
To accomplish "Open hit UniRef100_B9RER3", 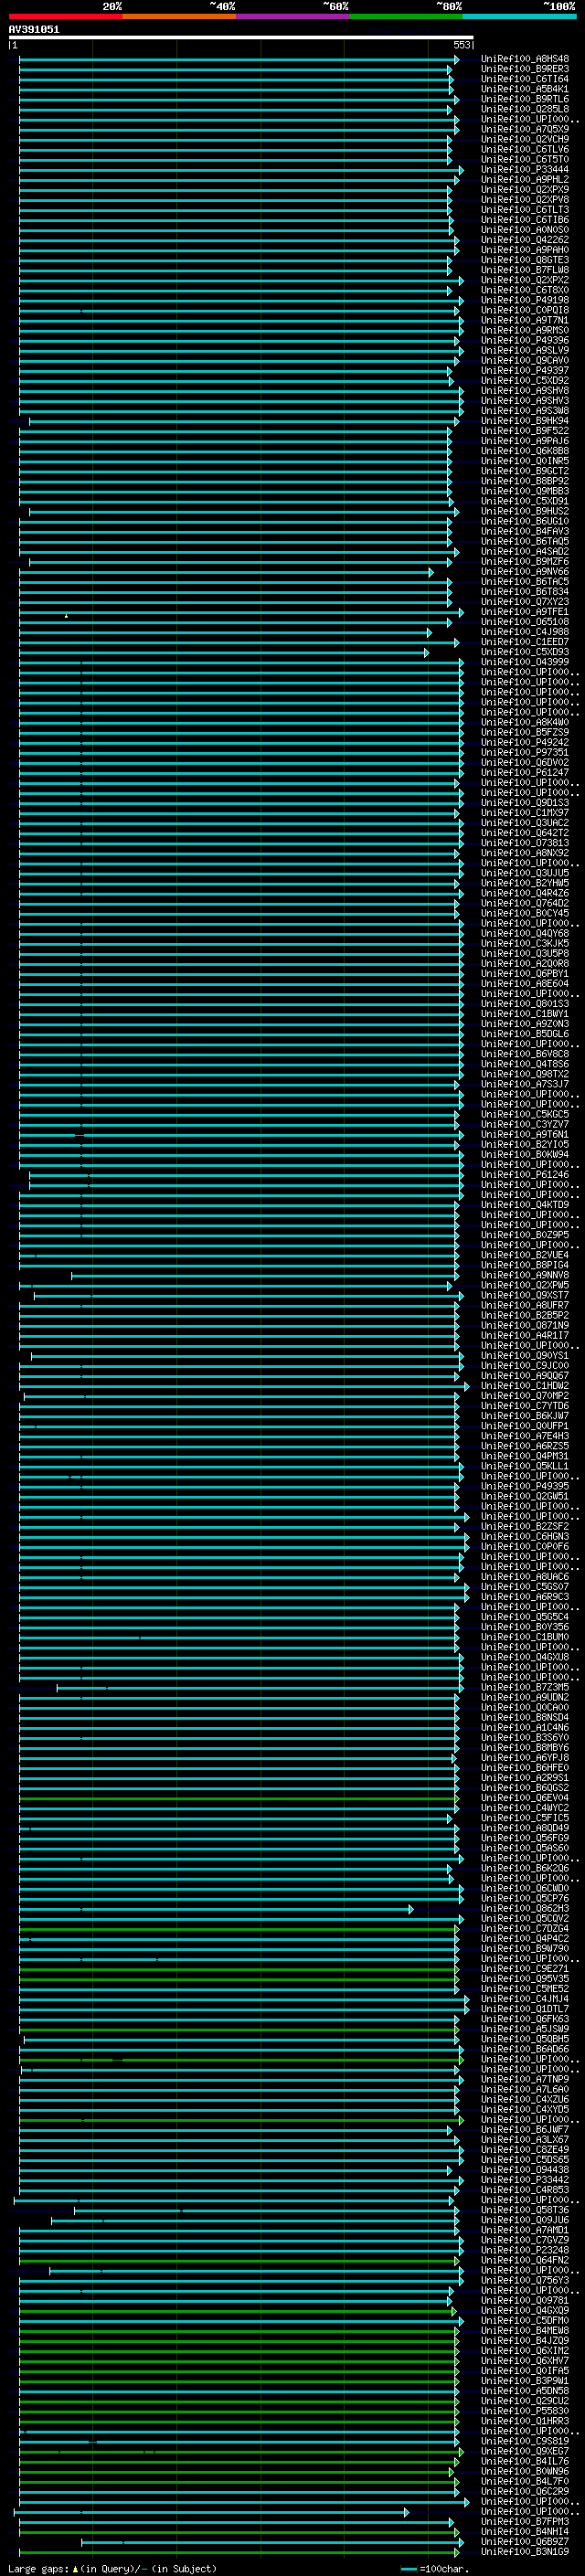I will [x=524, y=69].
